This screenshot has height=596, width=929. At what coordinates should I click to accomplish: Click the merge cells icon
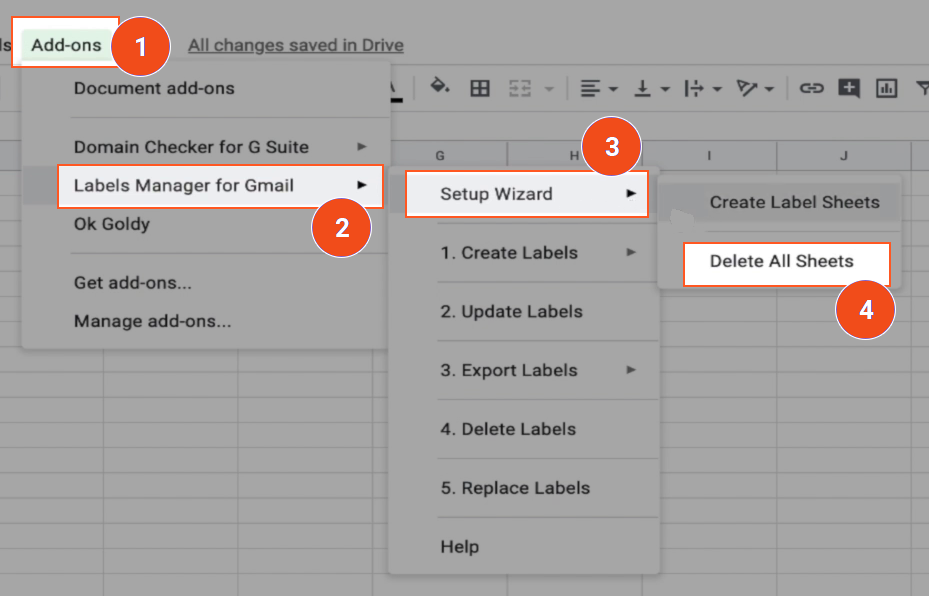point(520,89)
